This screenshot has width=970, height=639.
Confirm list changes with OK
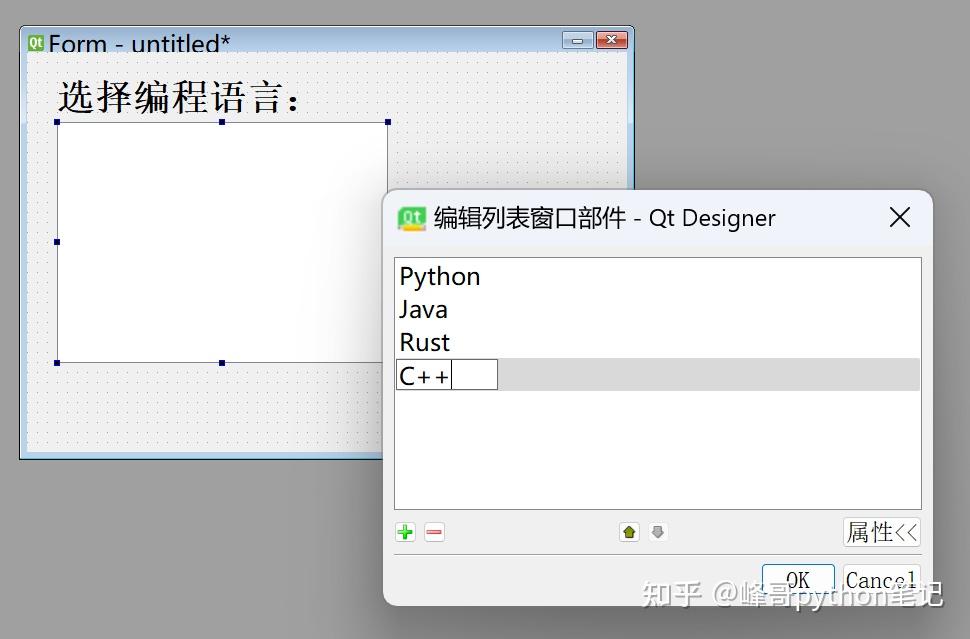coord(797,580)
